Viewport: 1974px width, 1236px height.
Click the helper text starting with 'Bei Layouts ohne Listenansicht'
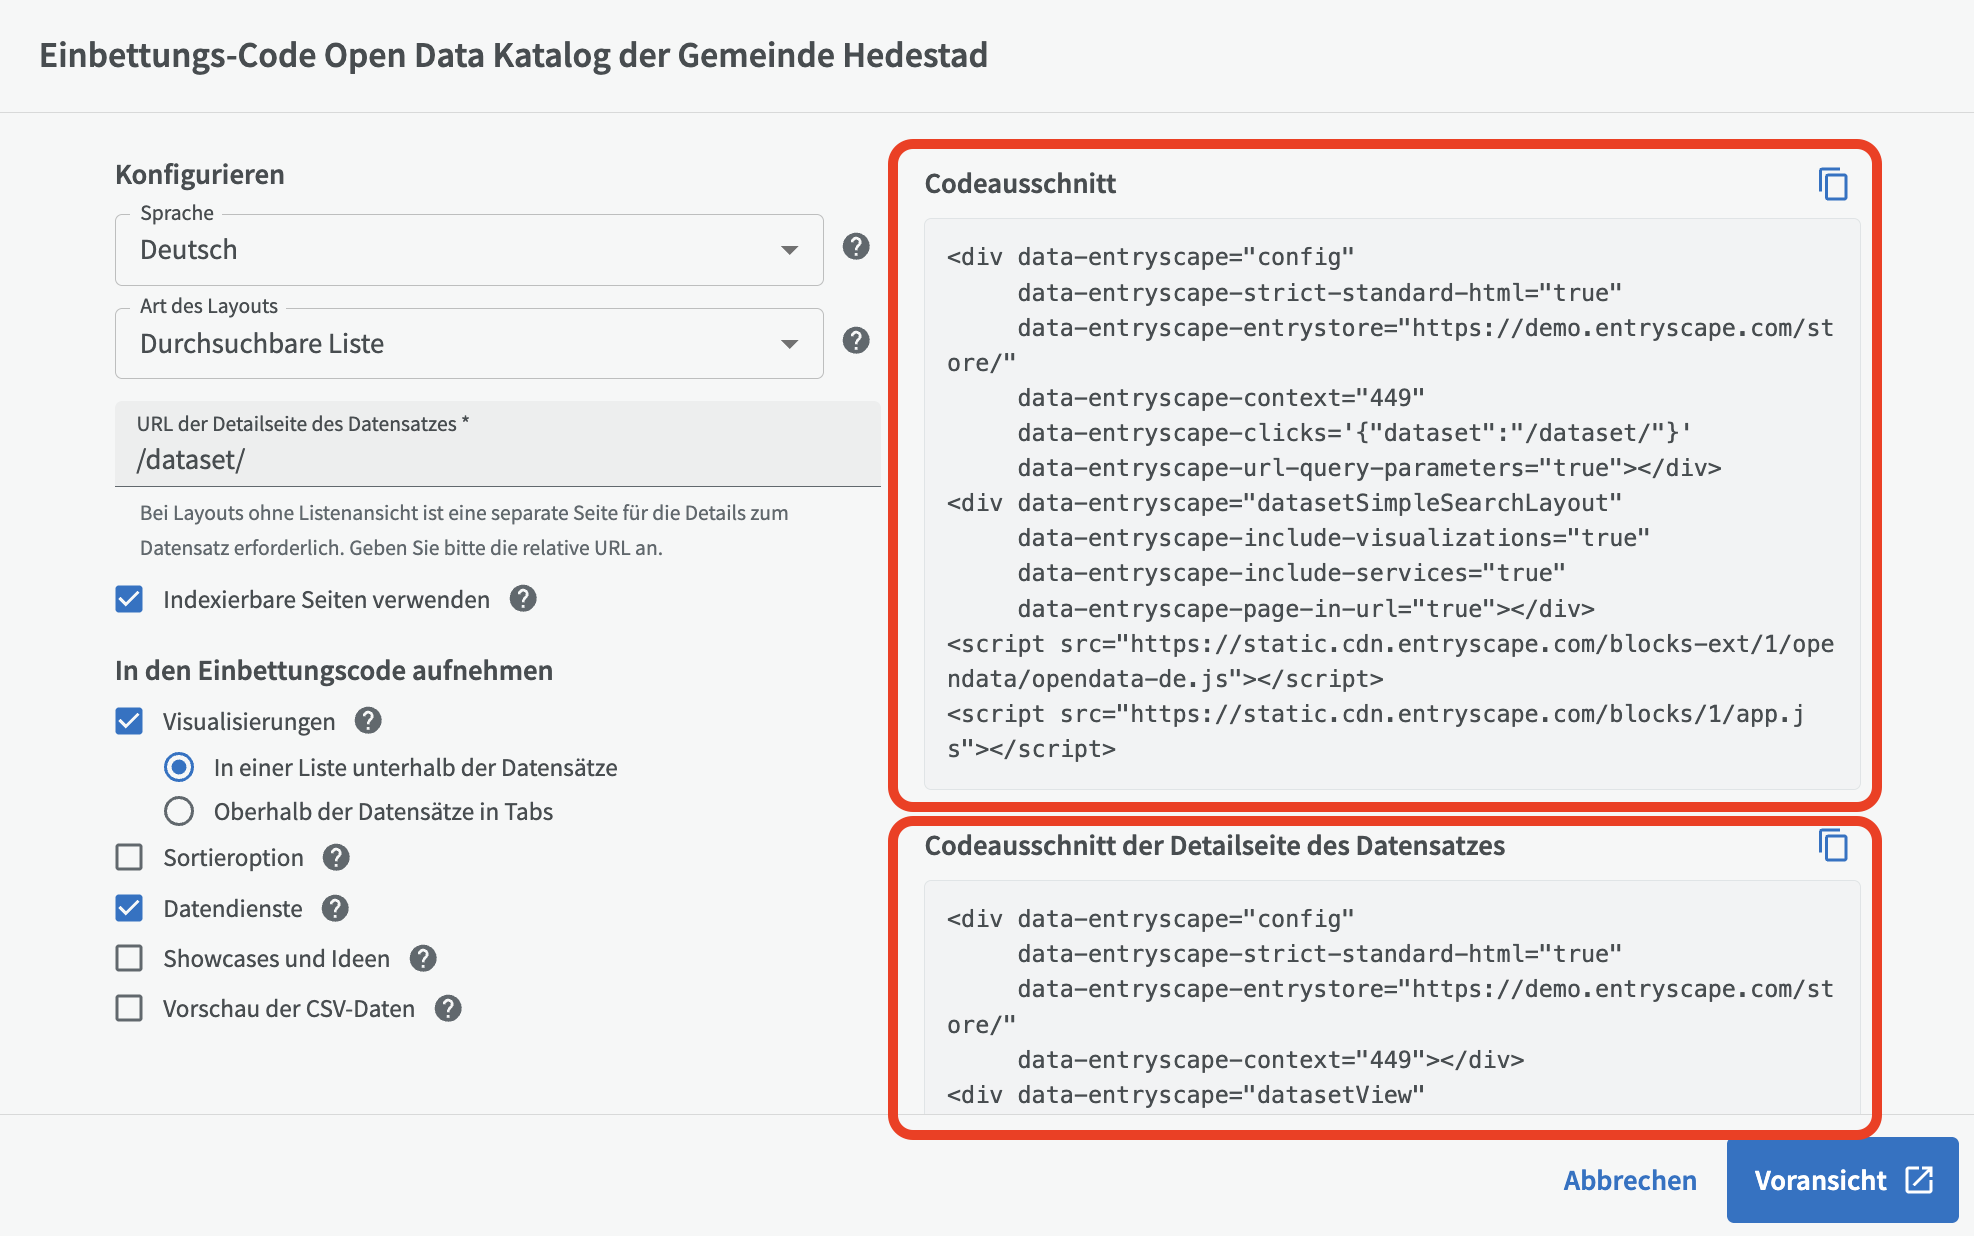pos(464,530)
